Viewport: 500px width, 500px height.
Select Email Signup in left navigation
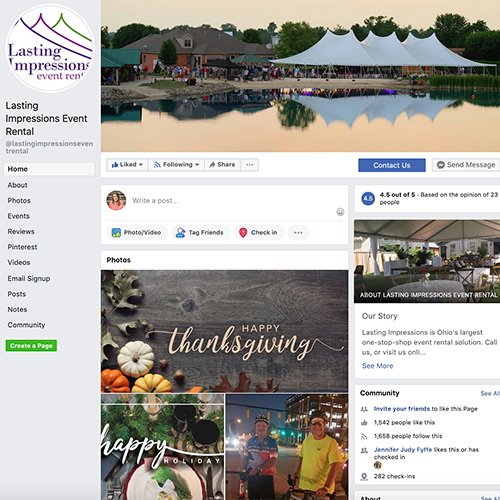(29, 278)
